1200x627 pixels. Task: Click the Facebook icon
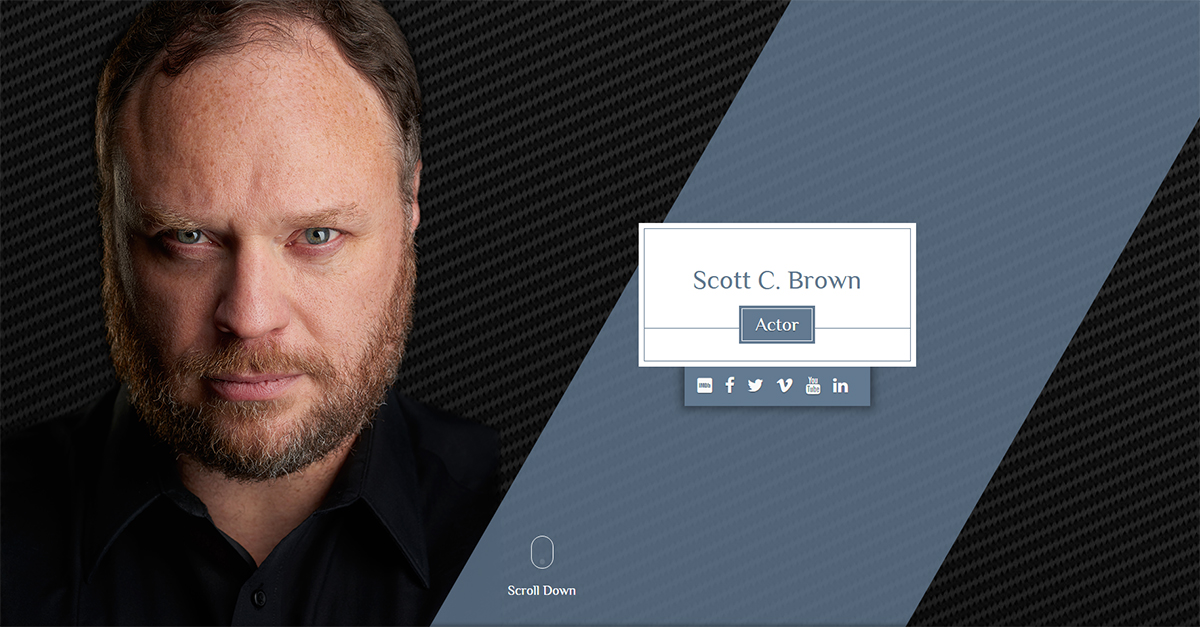[730, 385]
